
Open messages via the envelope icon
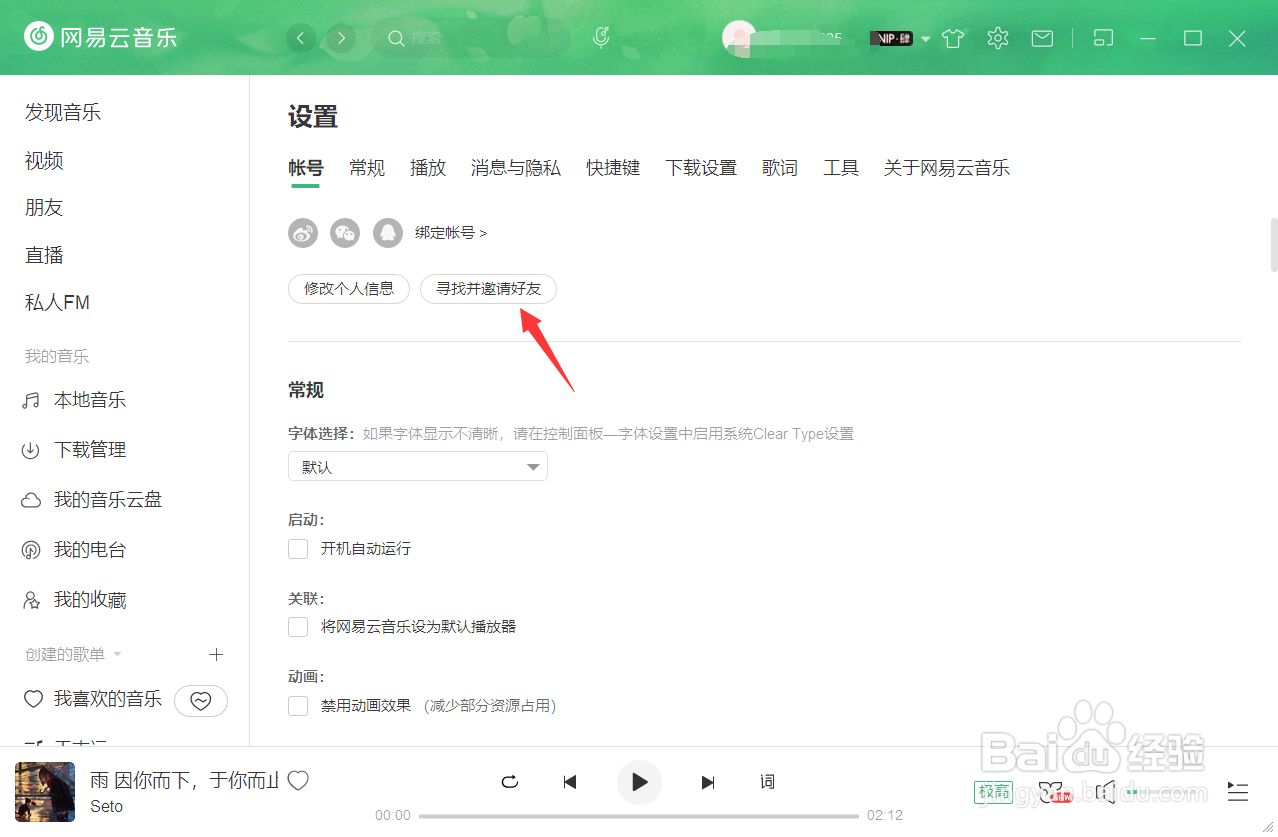click(x=1042, y=38)
